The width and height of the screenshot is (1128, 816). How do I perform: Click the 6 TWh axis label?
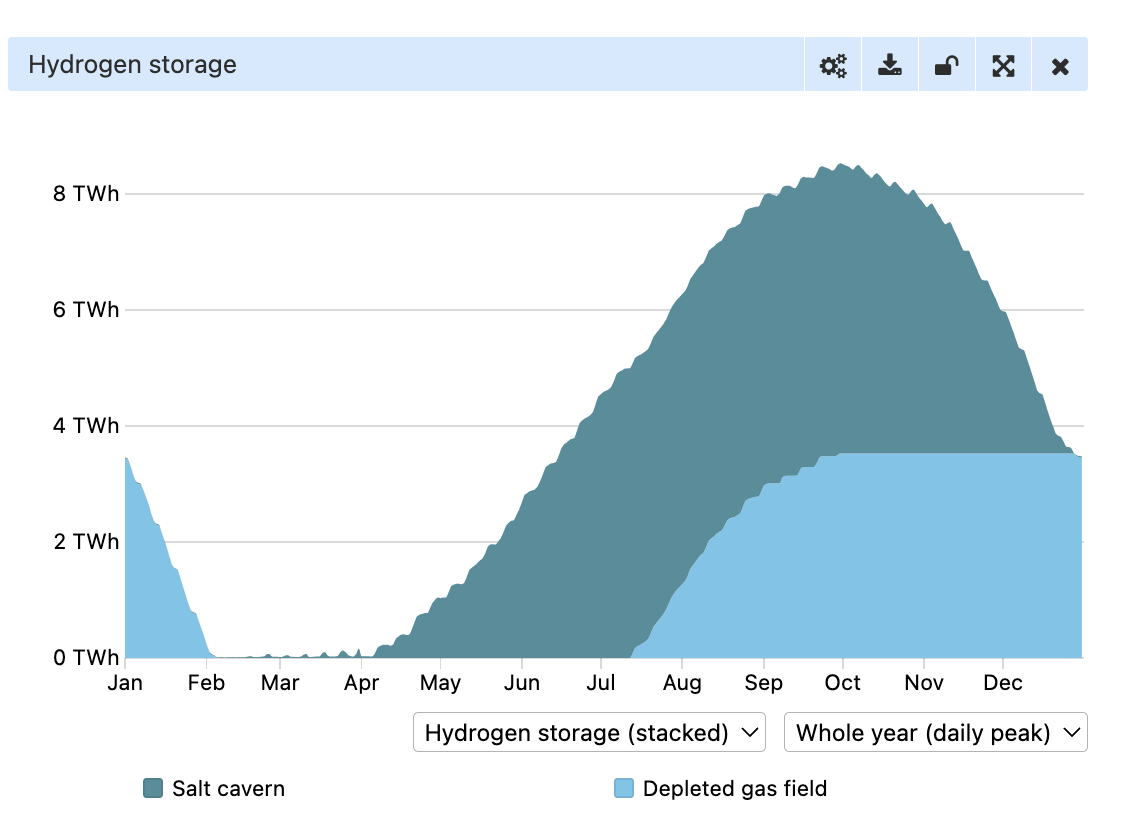pyautogui.click(x=86, y=309)
